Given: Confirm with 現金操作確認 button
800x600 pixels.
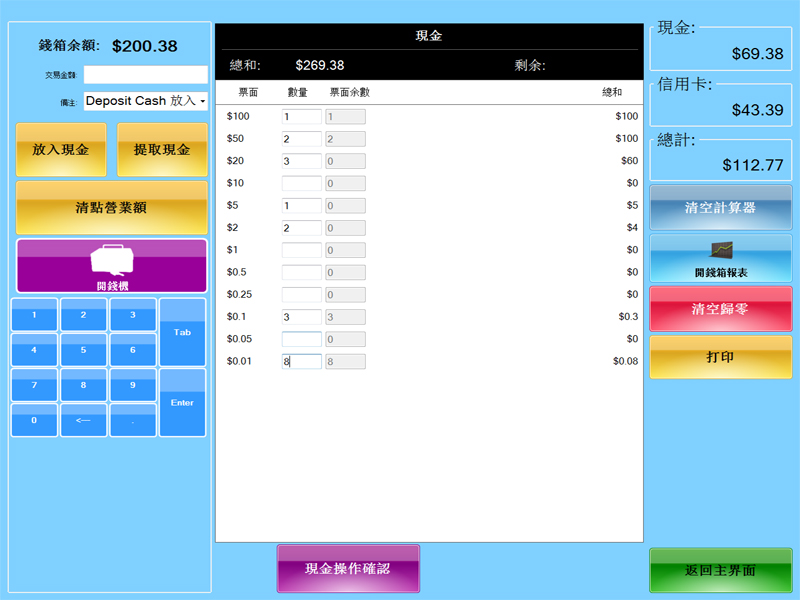Looking at the screenshot, I should pyautogui.click(x=348, y=568).
